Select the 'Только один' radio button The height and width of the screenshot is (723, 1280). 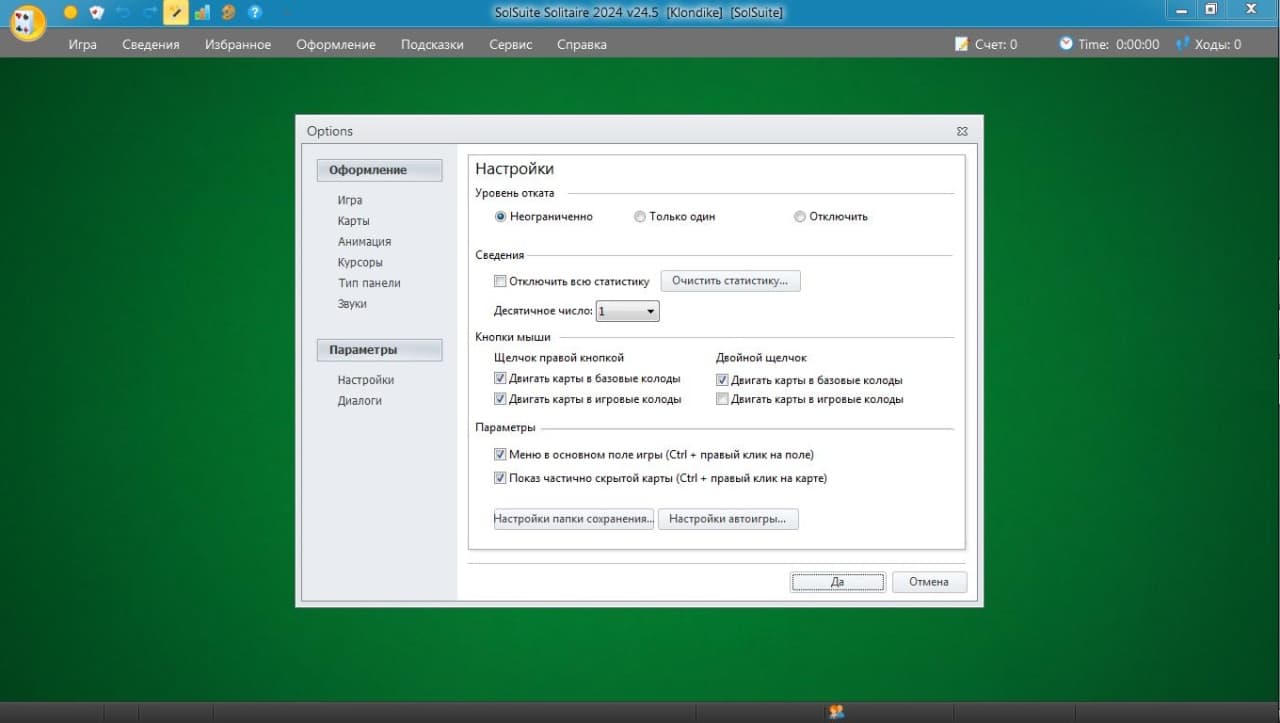[640, 217]
